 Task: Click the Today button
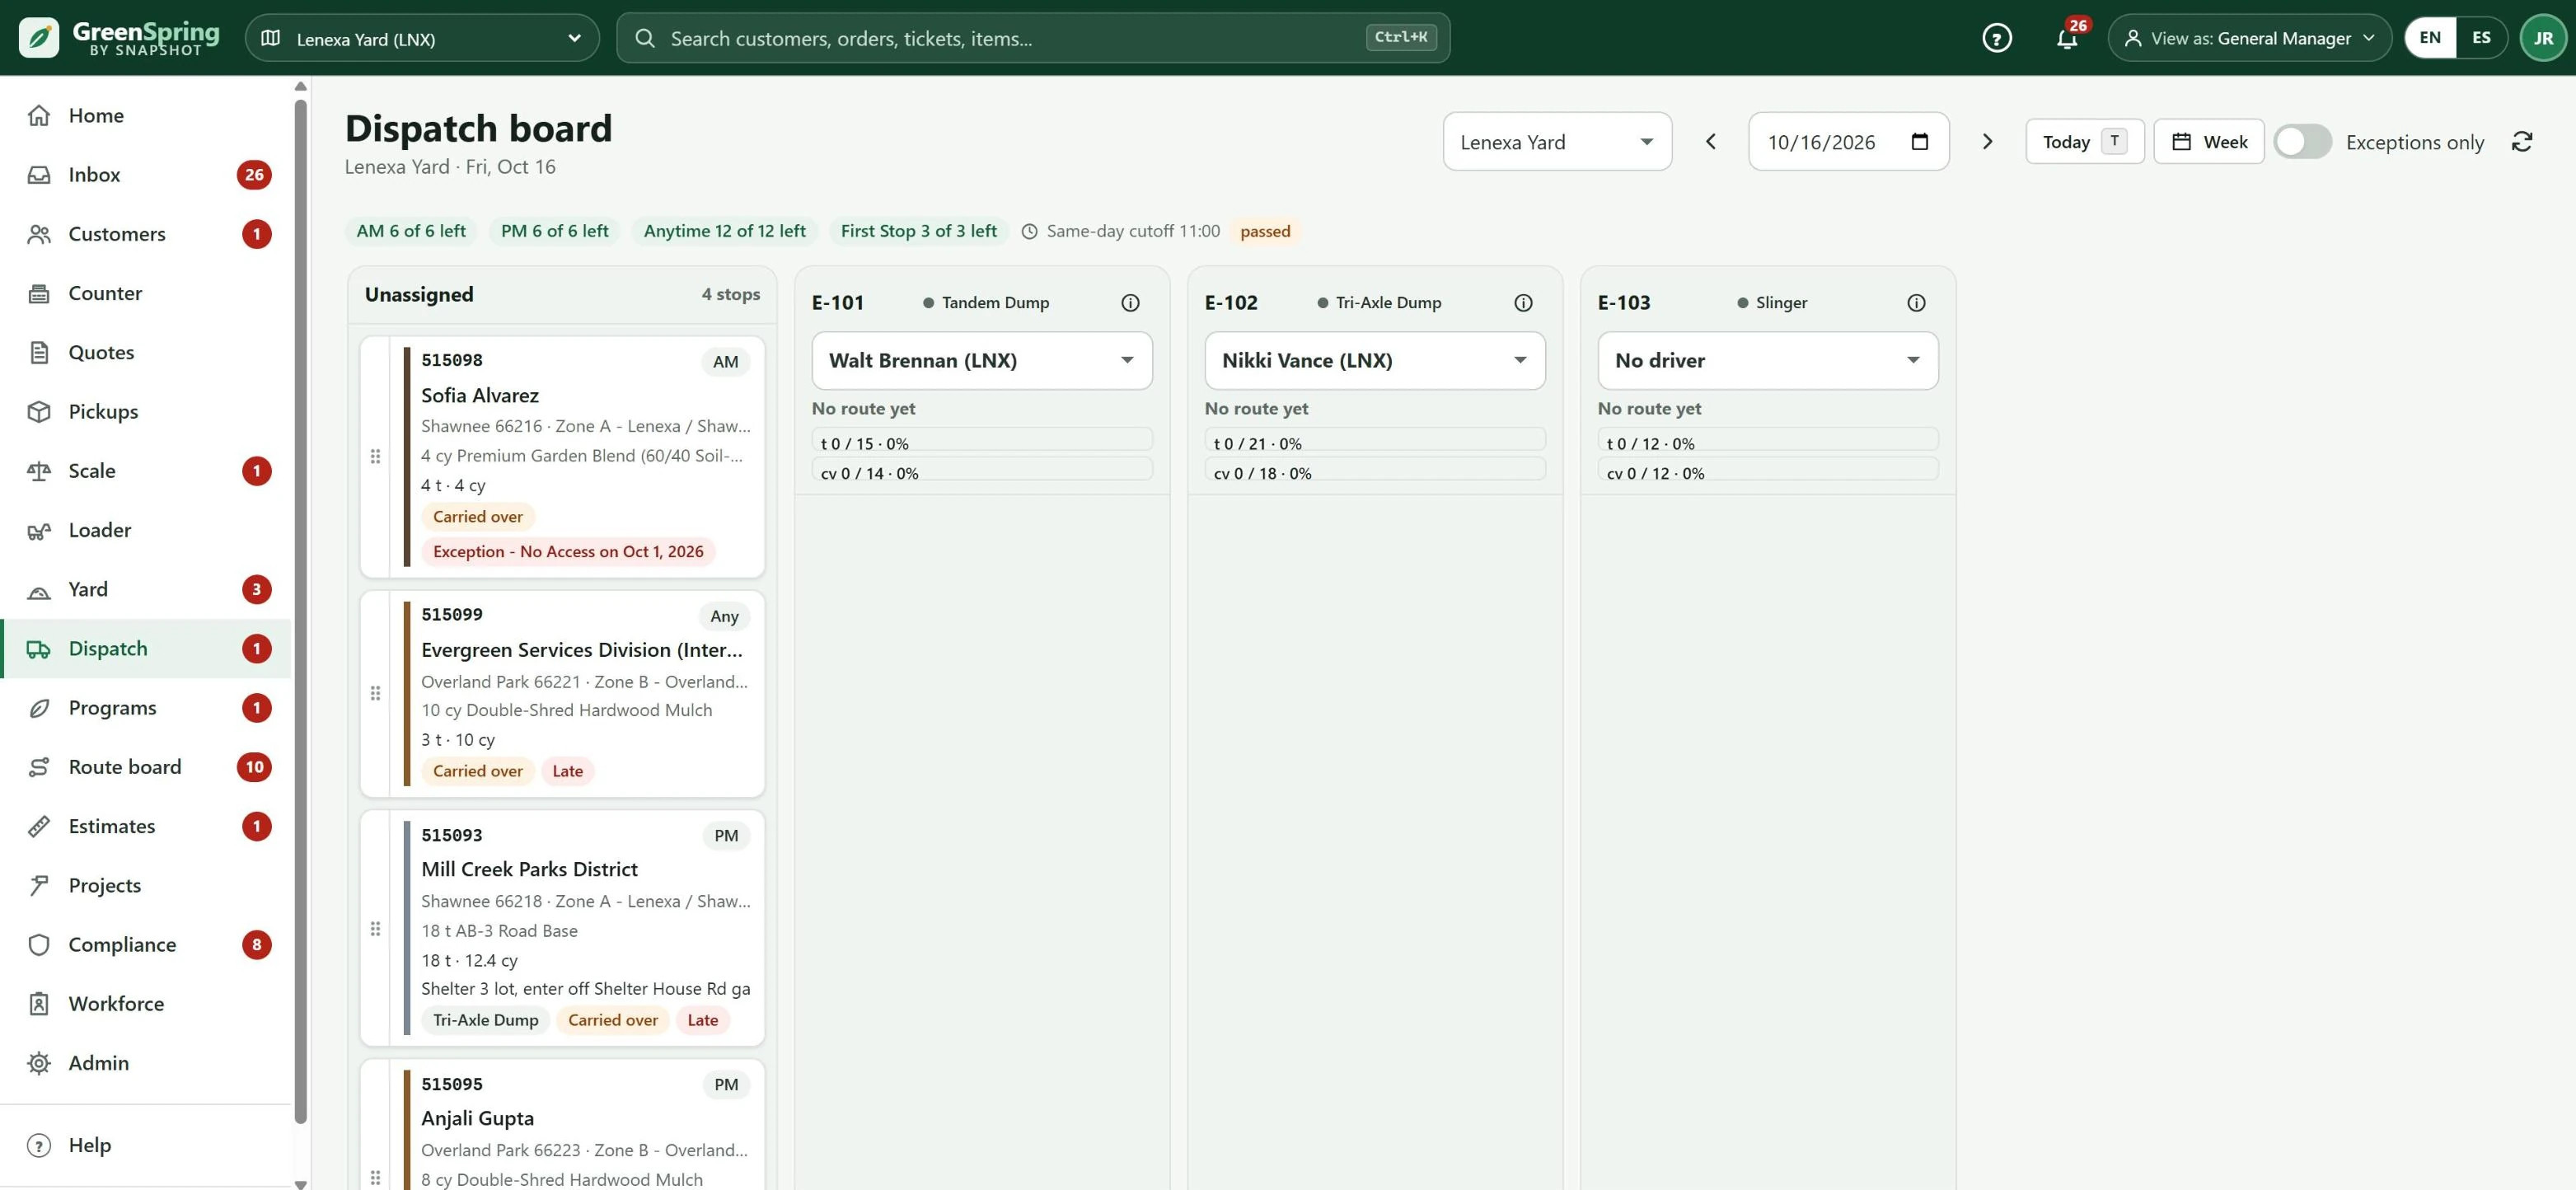tap(2084, 141)
